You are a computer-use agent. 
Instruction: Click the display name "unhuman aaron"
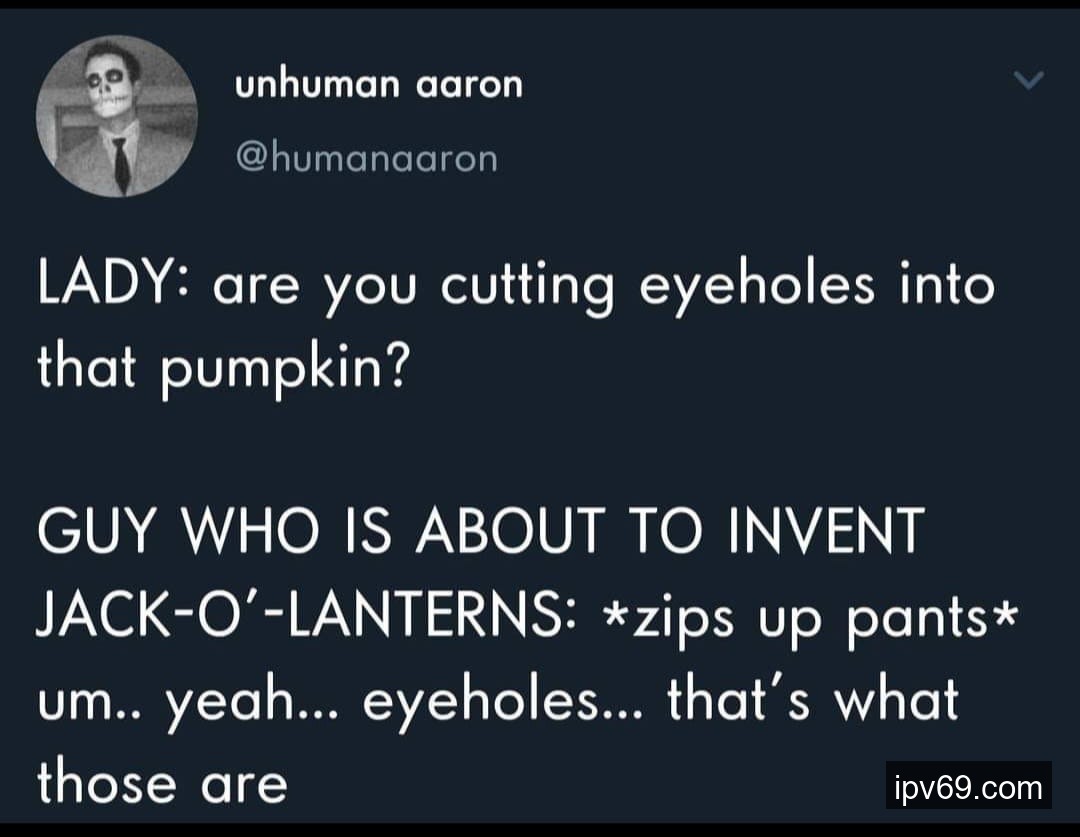click(379, 85)
